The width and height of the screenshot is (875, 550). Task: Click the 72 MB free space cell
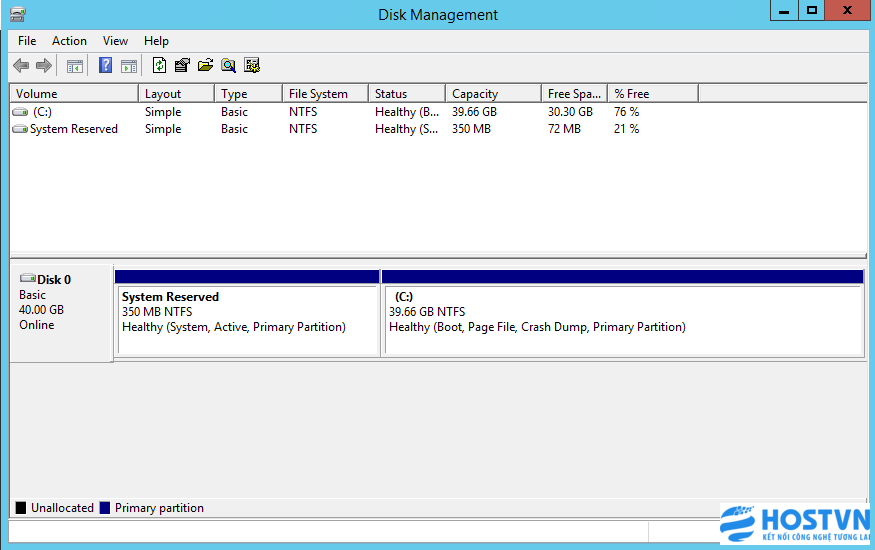click(564, 129)
